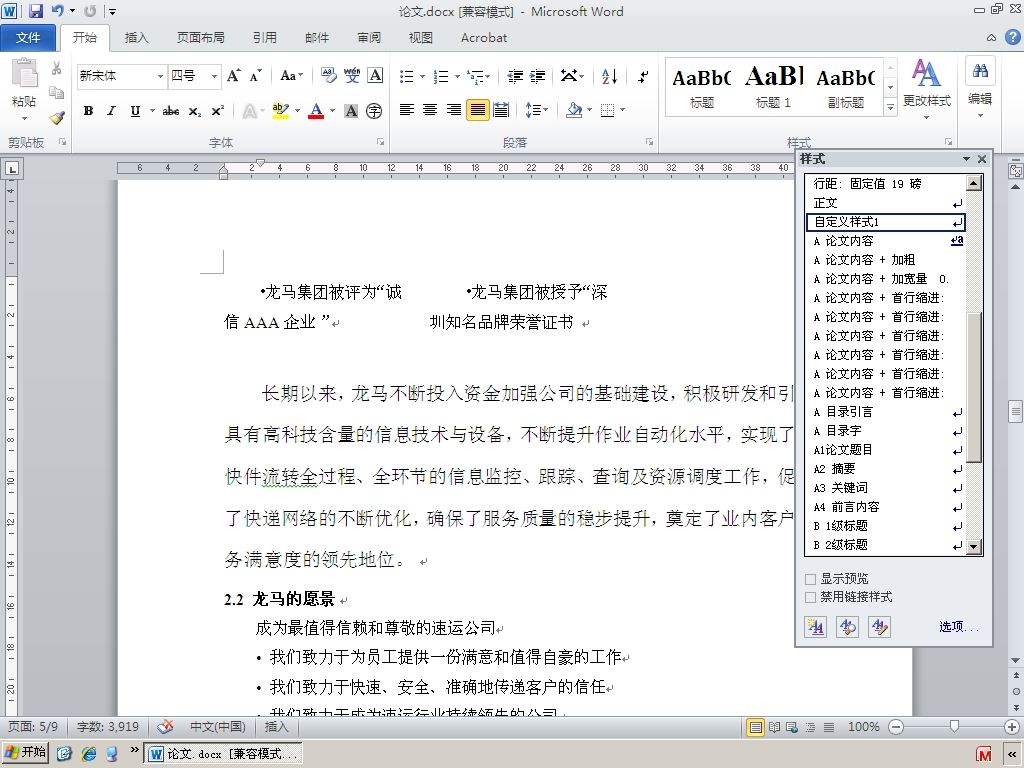The width and height of the screenshot is (1024, 768).
Task: Click the Undo arrow icon
Action: 58,10
